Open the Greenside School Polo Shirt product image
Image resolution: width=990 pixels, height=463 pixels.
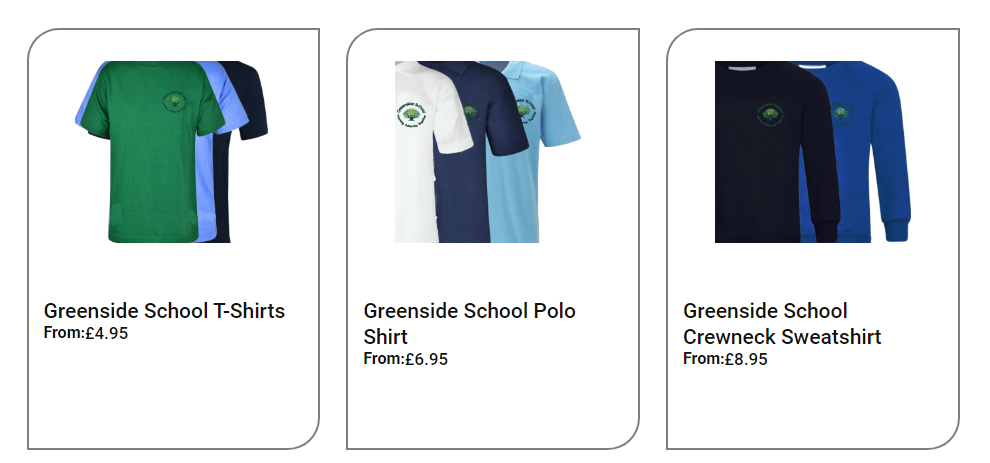(x=487, y=152)
